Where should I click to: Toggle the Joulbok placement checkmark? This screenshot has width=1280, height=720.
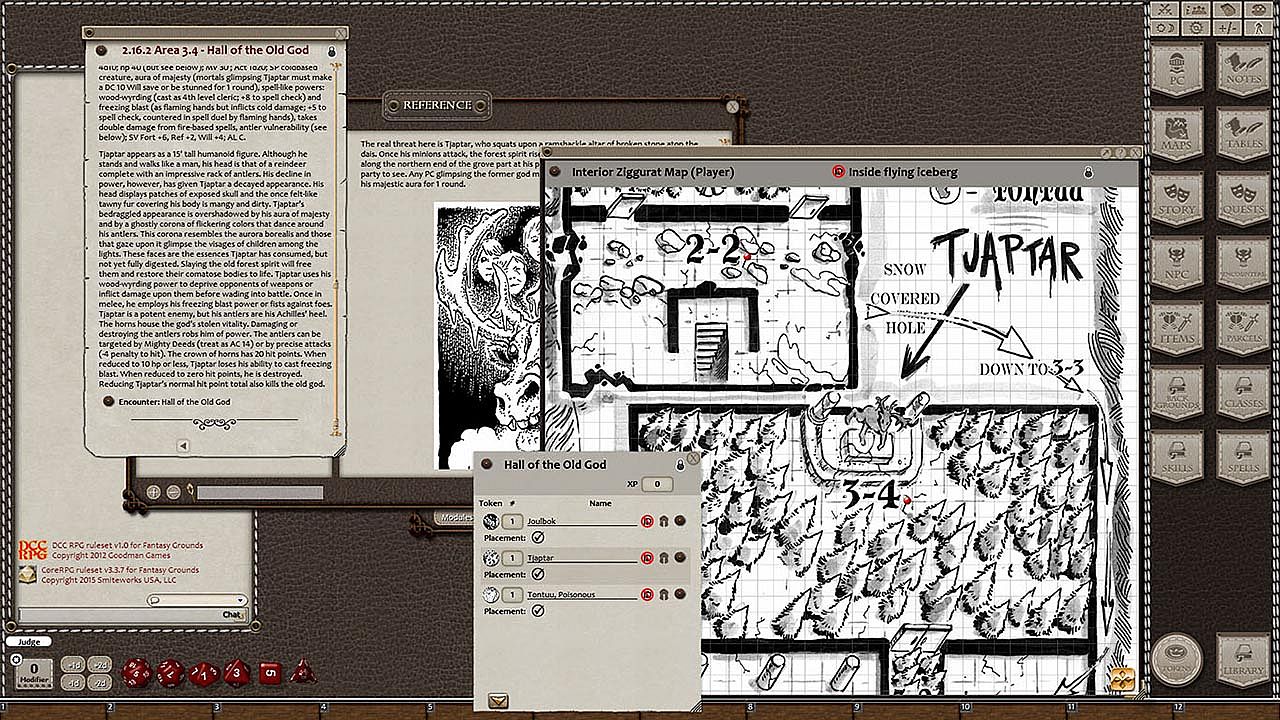538,537
